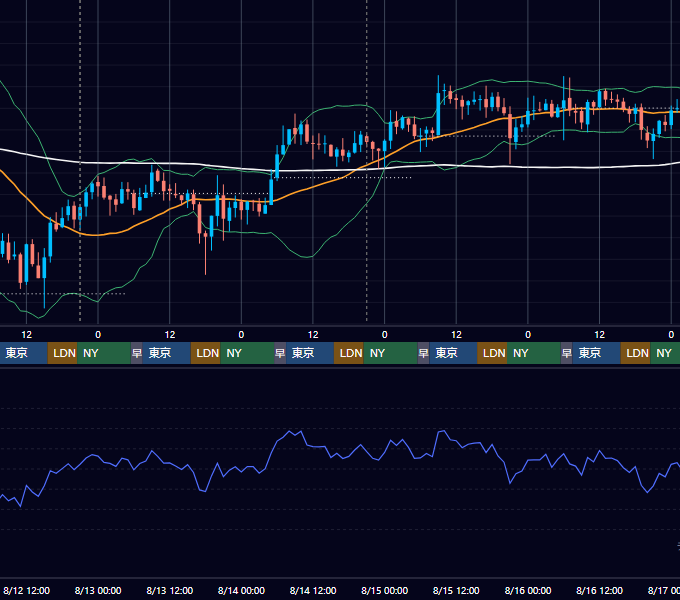Select the NY session block spanning 8/13 00:00
Viewport: 680px width, 600px height.
pos(104,353)
